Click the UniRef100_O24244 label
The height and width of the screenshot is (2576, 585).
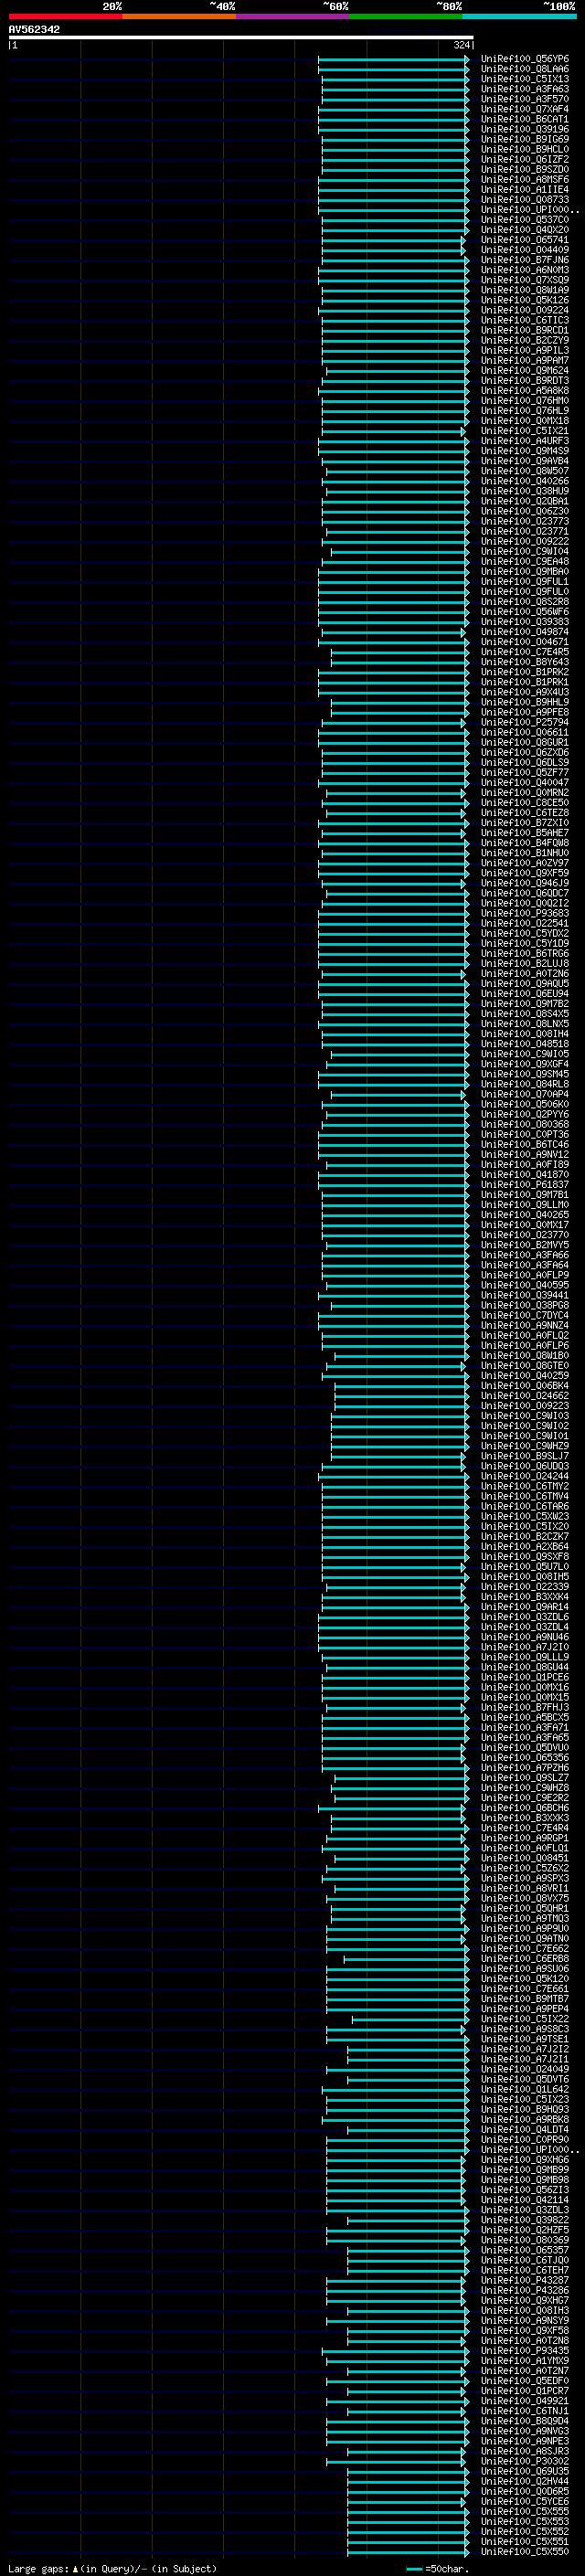click(525, 1475)
